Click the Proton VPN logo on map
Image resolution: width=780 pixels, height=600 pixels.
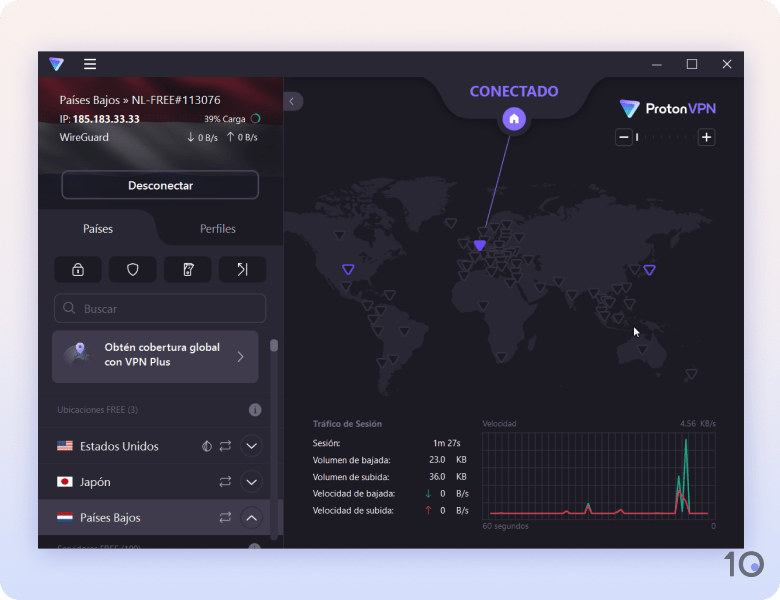(668, 108)
